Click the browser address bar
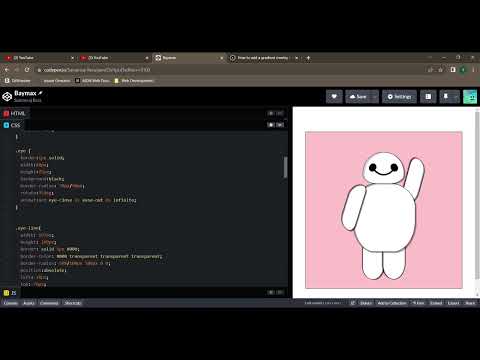The image size is (480, 360). (230, 70)
